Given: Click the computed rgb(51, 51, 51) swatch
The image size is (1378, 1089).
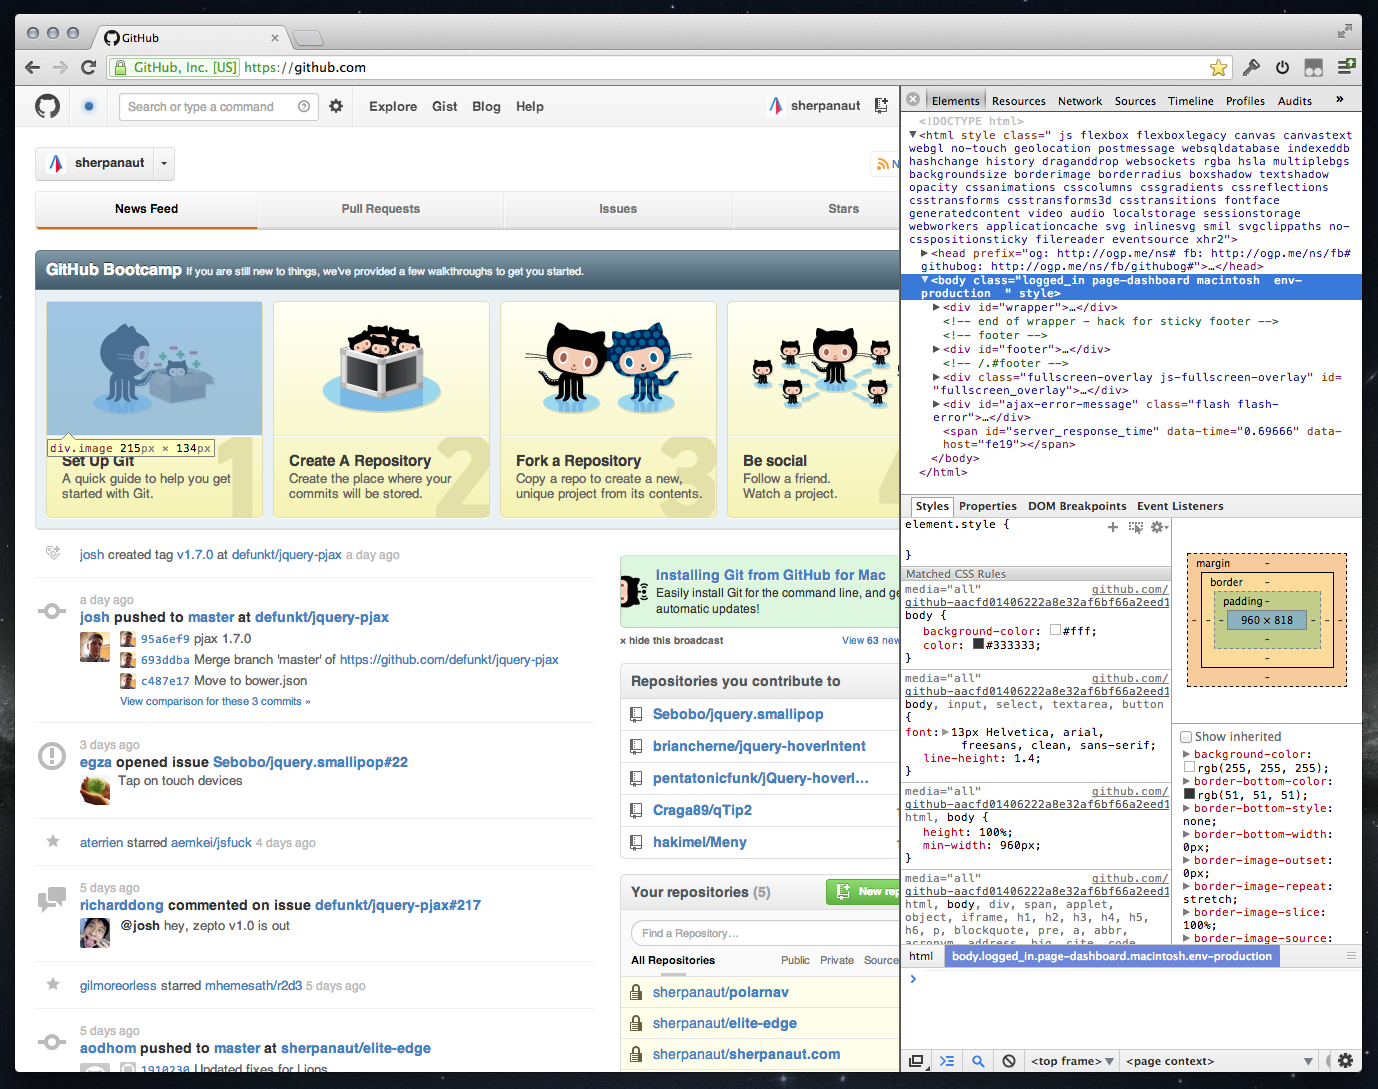Looking at the screenshot, I should pyautogui.click(x=1189, y=794).
